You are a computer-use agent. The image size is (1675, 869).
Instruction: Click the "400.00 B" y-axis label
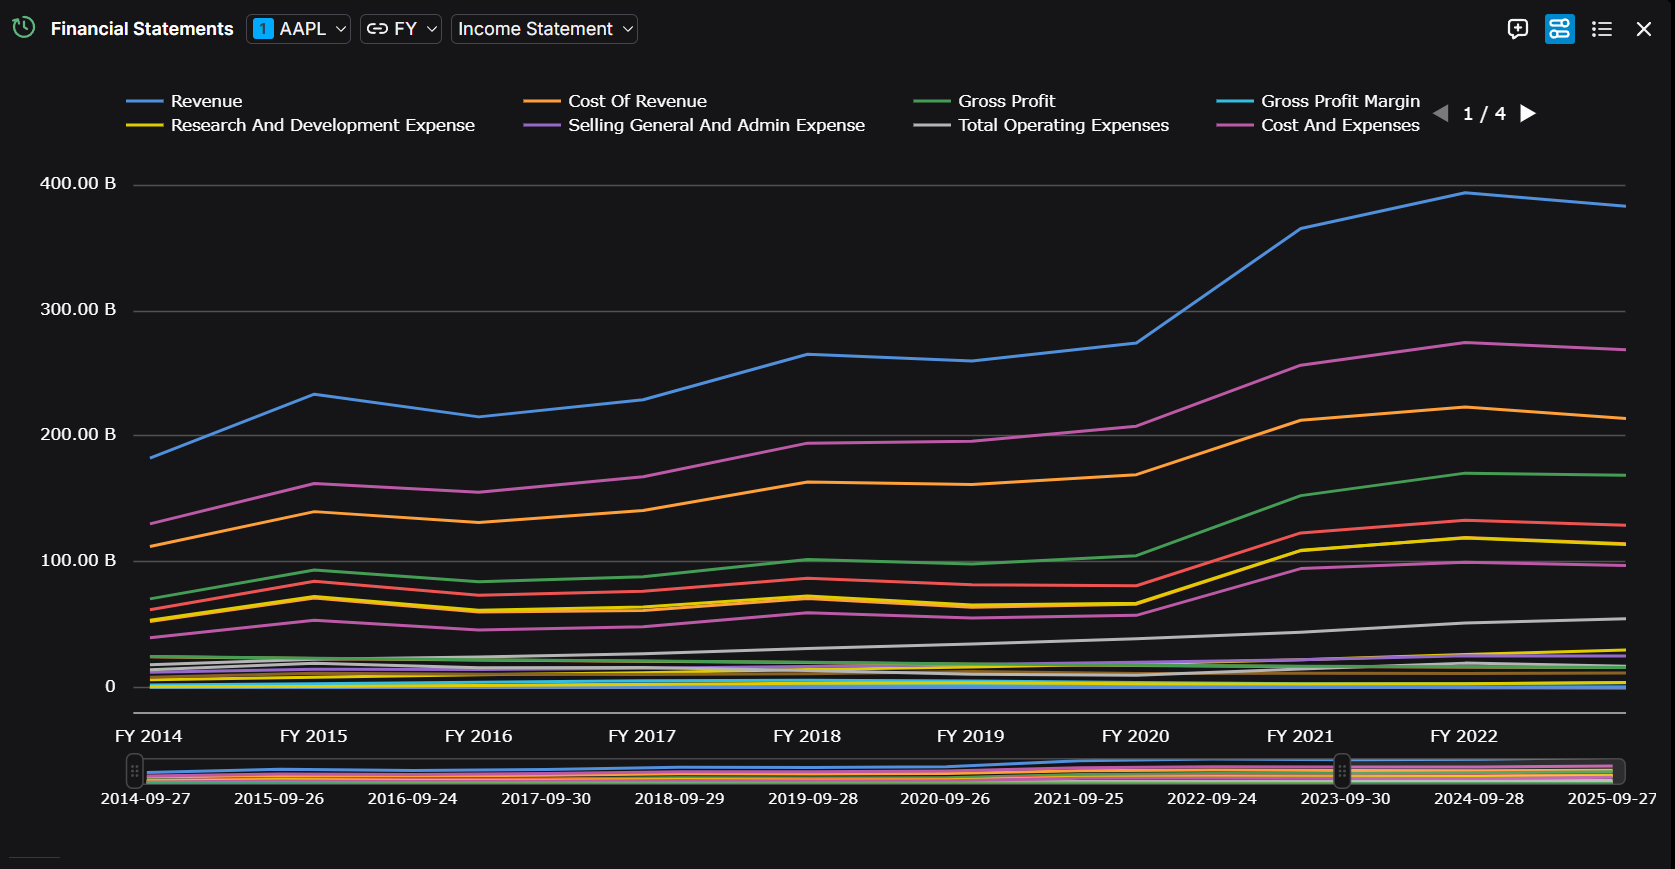[x=78, y=184]
